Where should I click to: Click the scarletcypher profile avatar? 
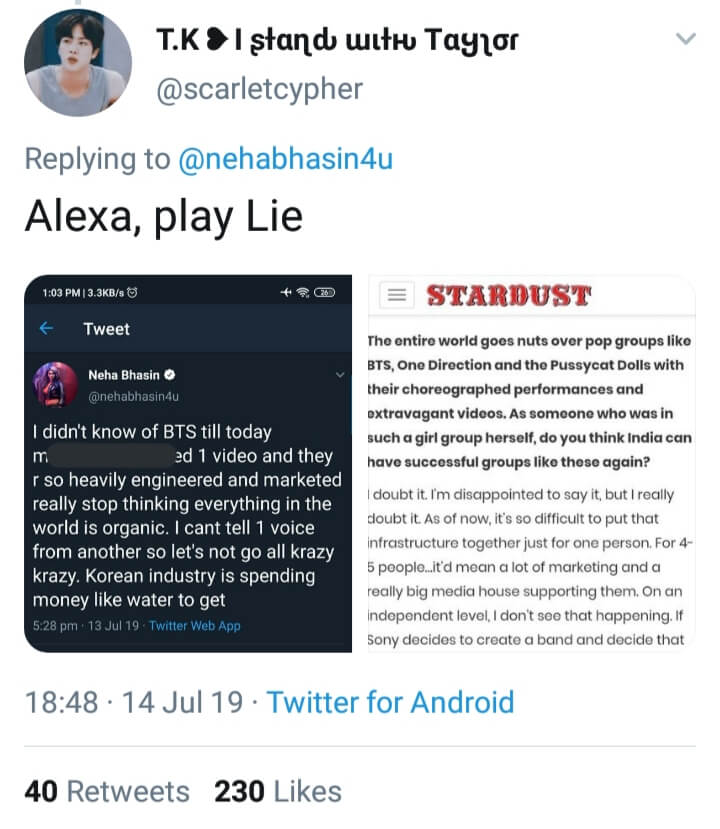(78, 63)
